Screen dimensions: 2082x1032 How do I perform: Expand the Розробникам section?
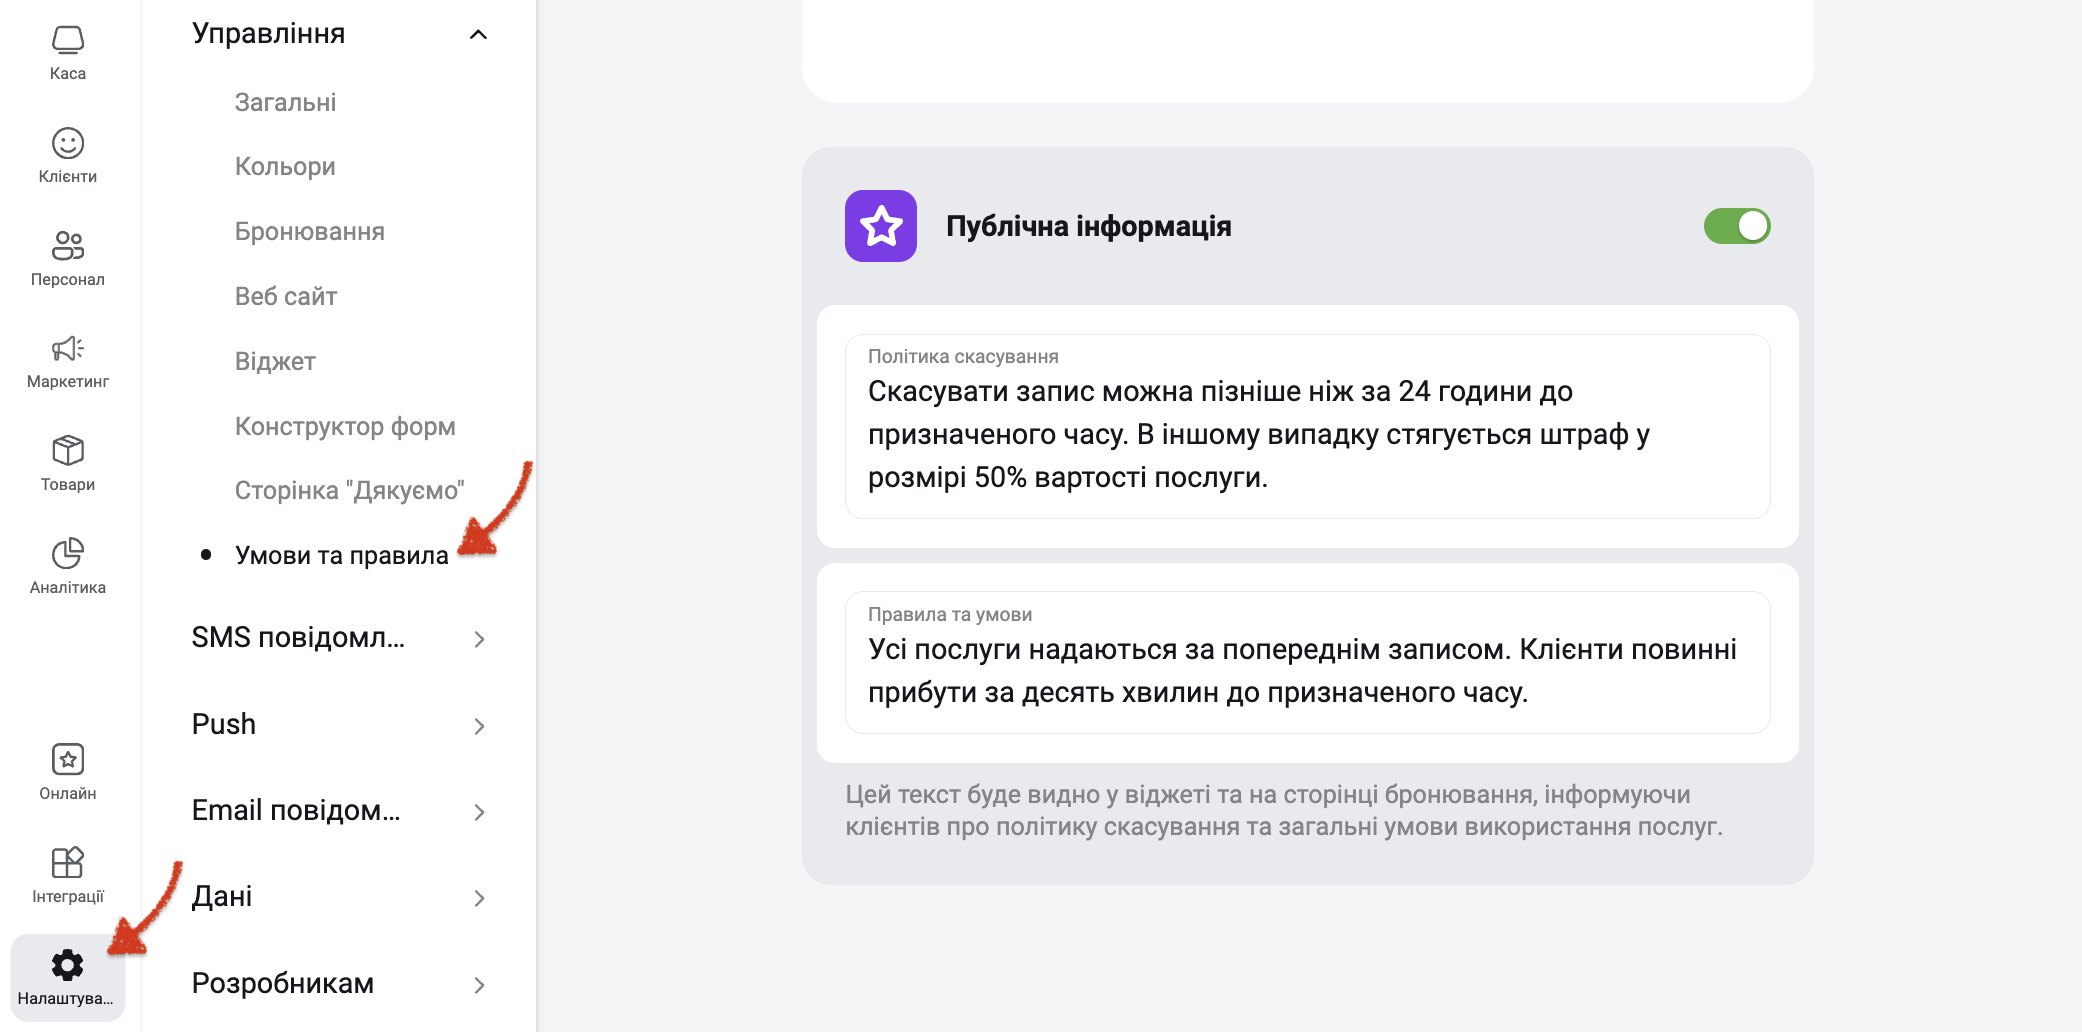pos(338,984)
